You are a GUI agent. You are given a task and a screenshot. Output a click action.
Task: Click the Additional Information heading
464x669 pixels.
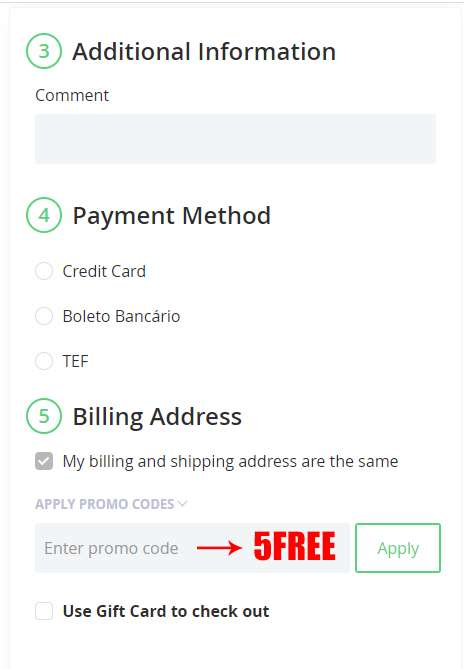(204, 52)
